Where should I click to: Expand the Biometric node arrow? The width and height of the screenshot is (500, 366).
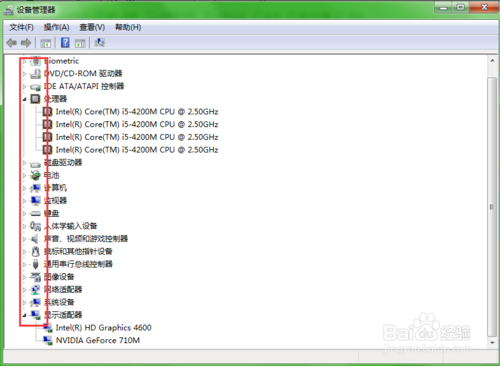[x=24, y=61]
